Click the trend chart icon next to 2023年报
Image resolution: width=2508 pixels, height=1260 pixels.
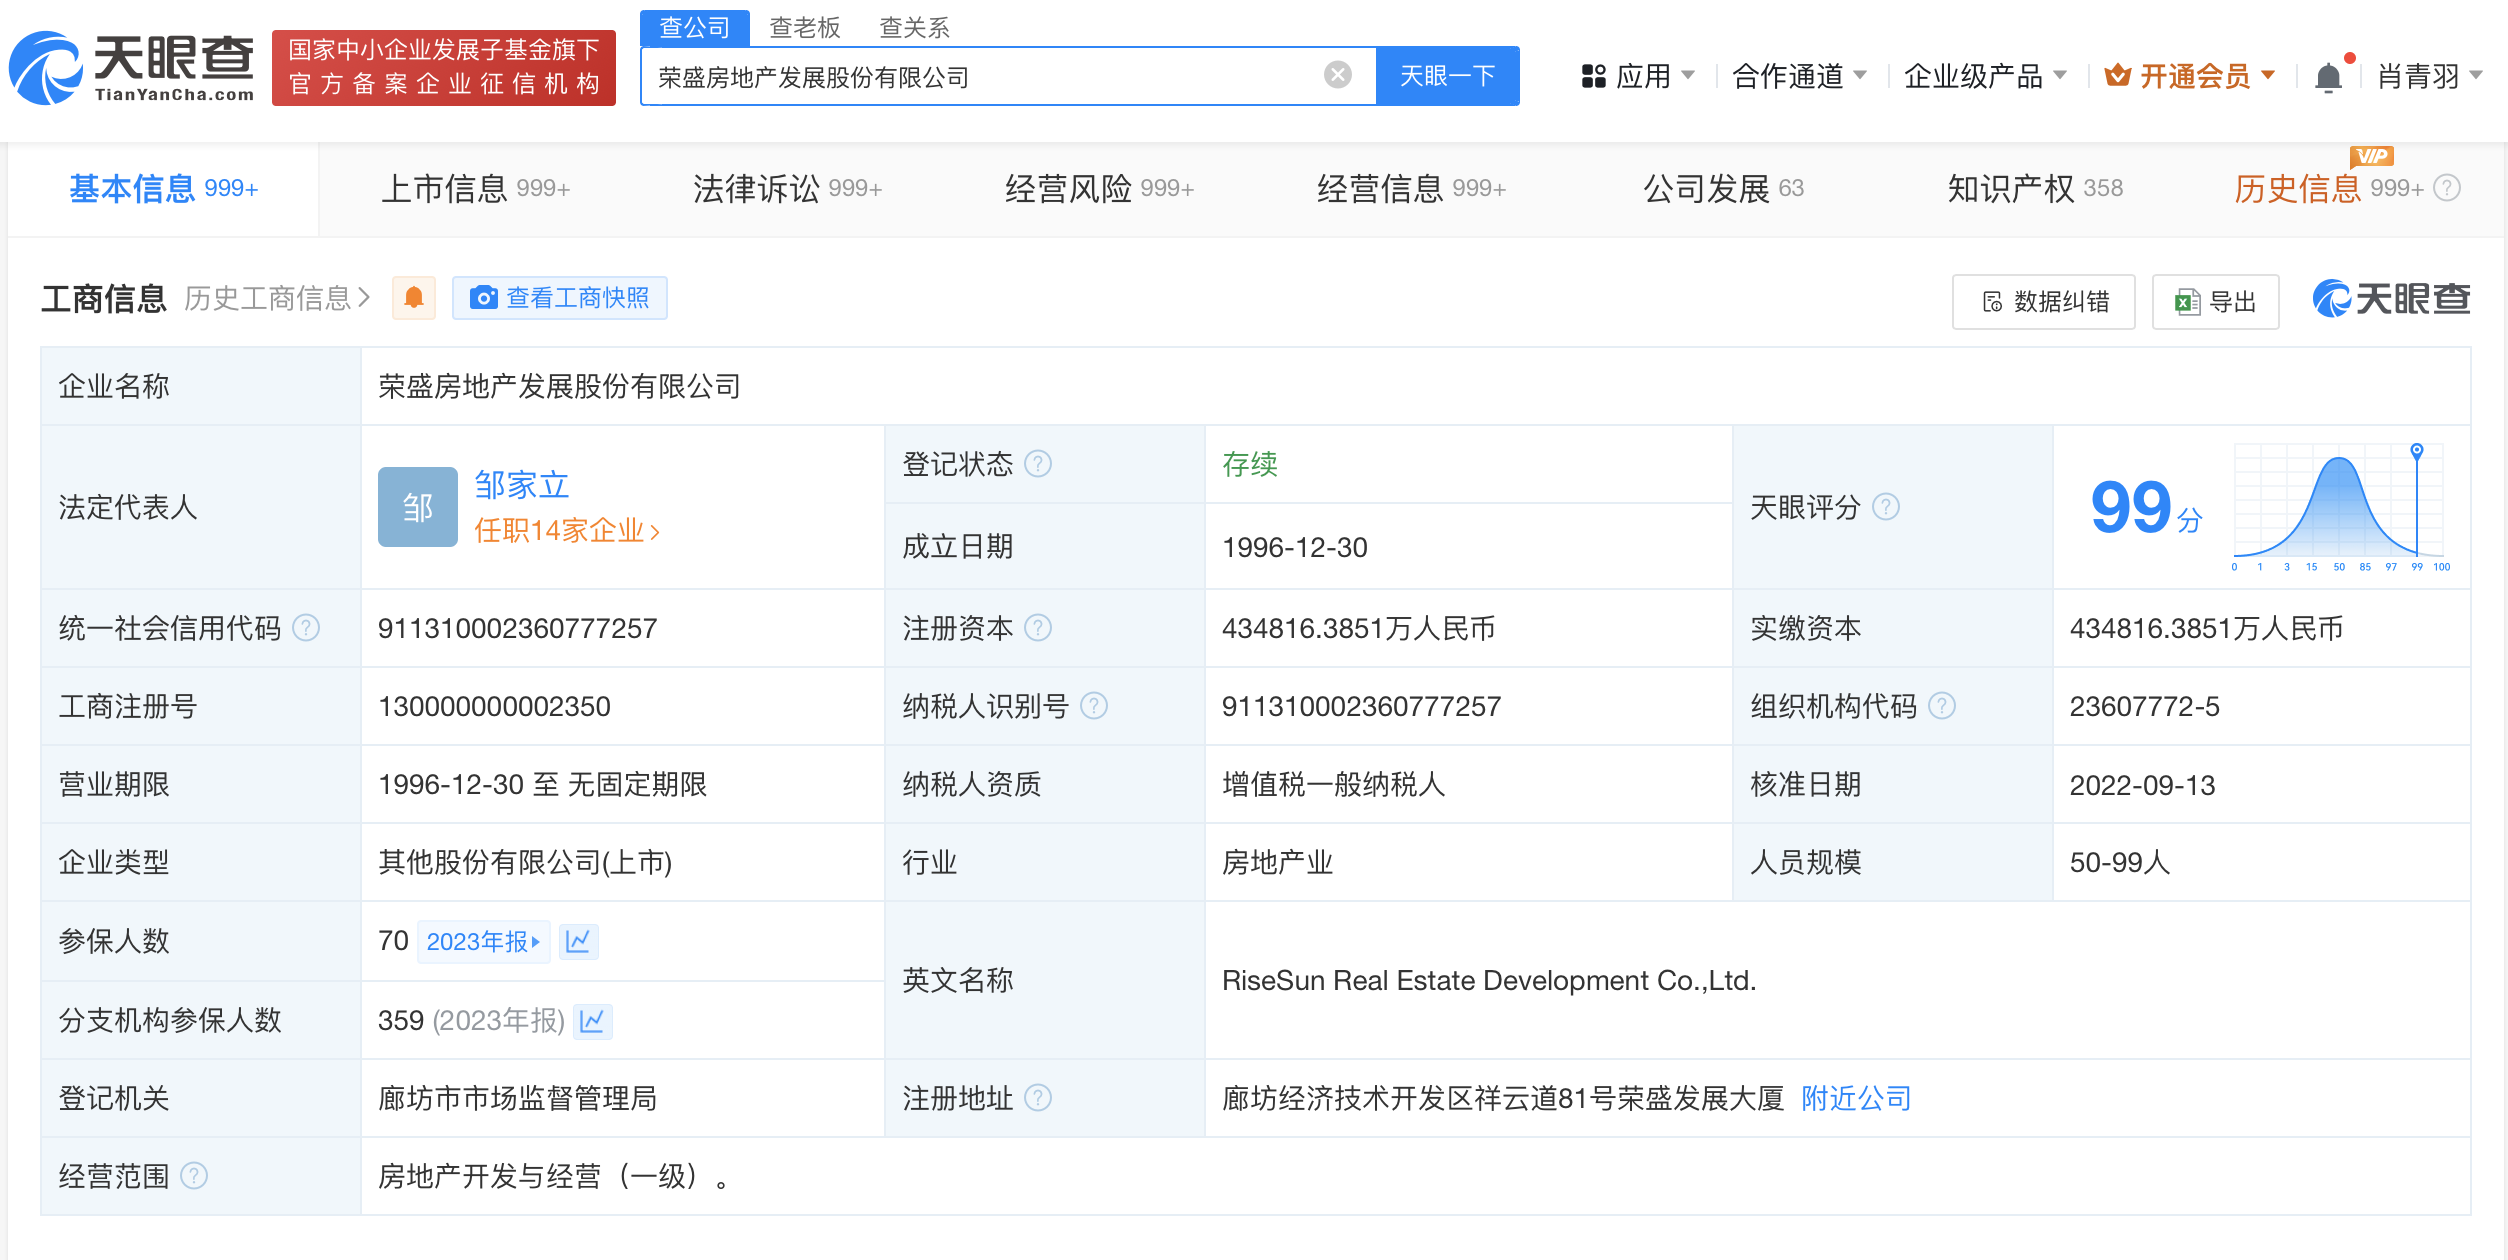coord(578,941)
